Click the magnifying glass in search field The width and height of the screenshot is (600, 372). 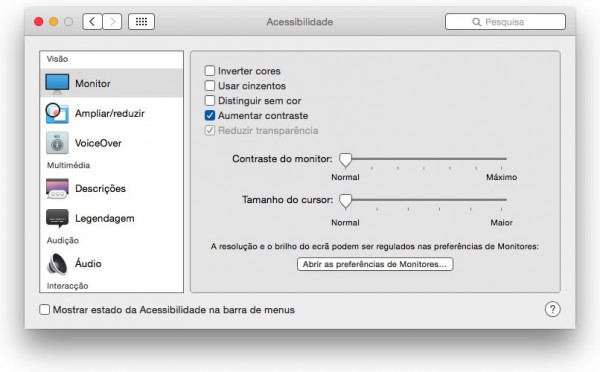point(476,22)
